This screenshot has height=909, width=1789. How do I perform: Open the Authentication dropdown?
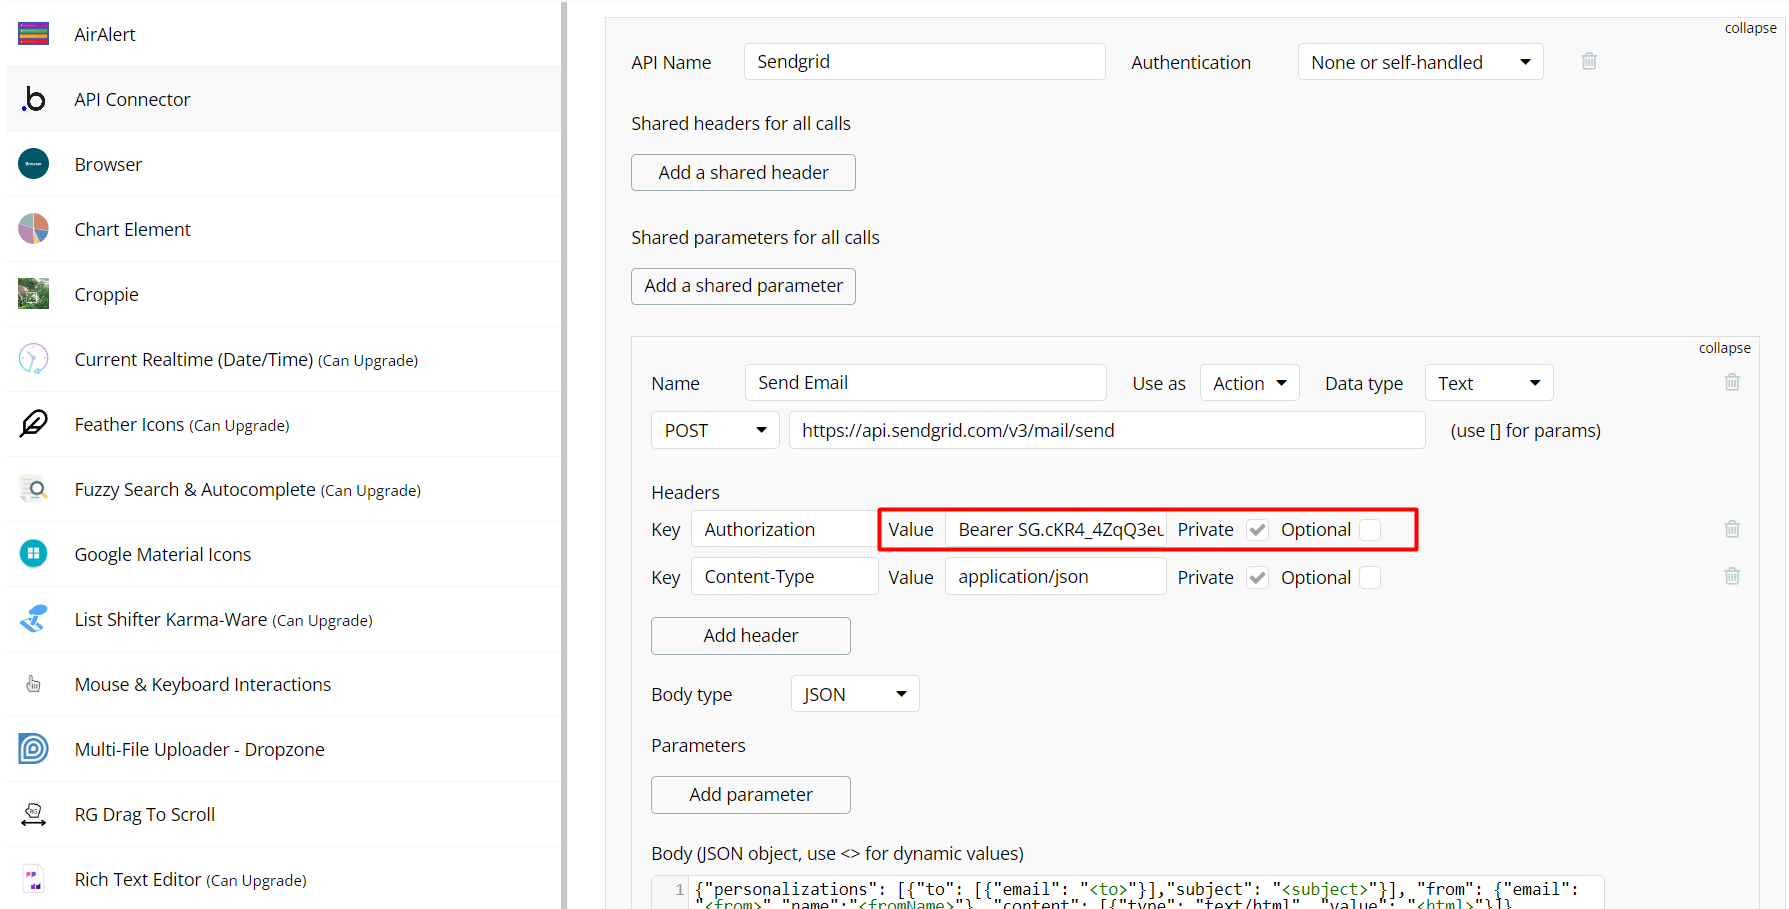coord(1420,62)
